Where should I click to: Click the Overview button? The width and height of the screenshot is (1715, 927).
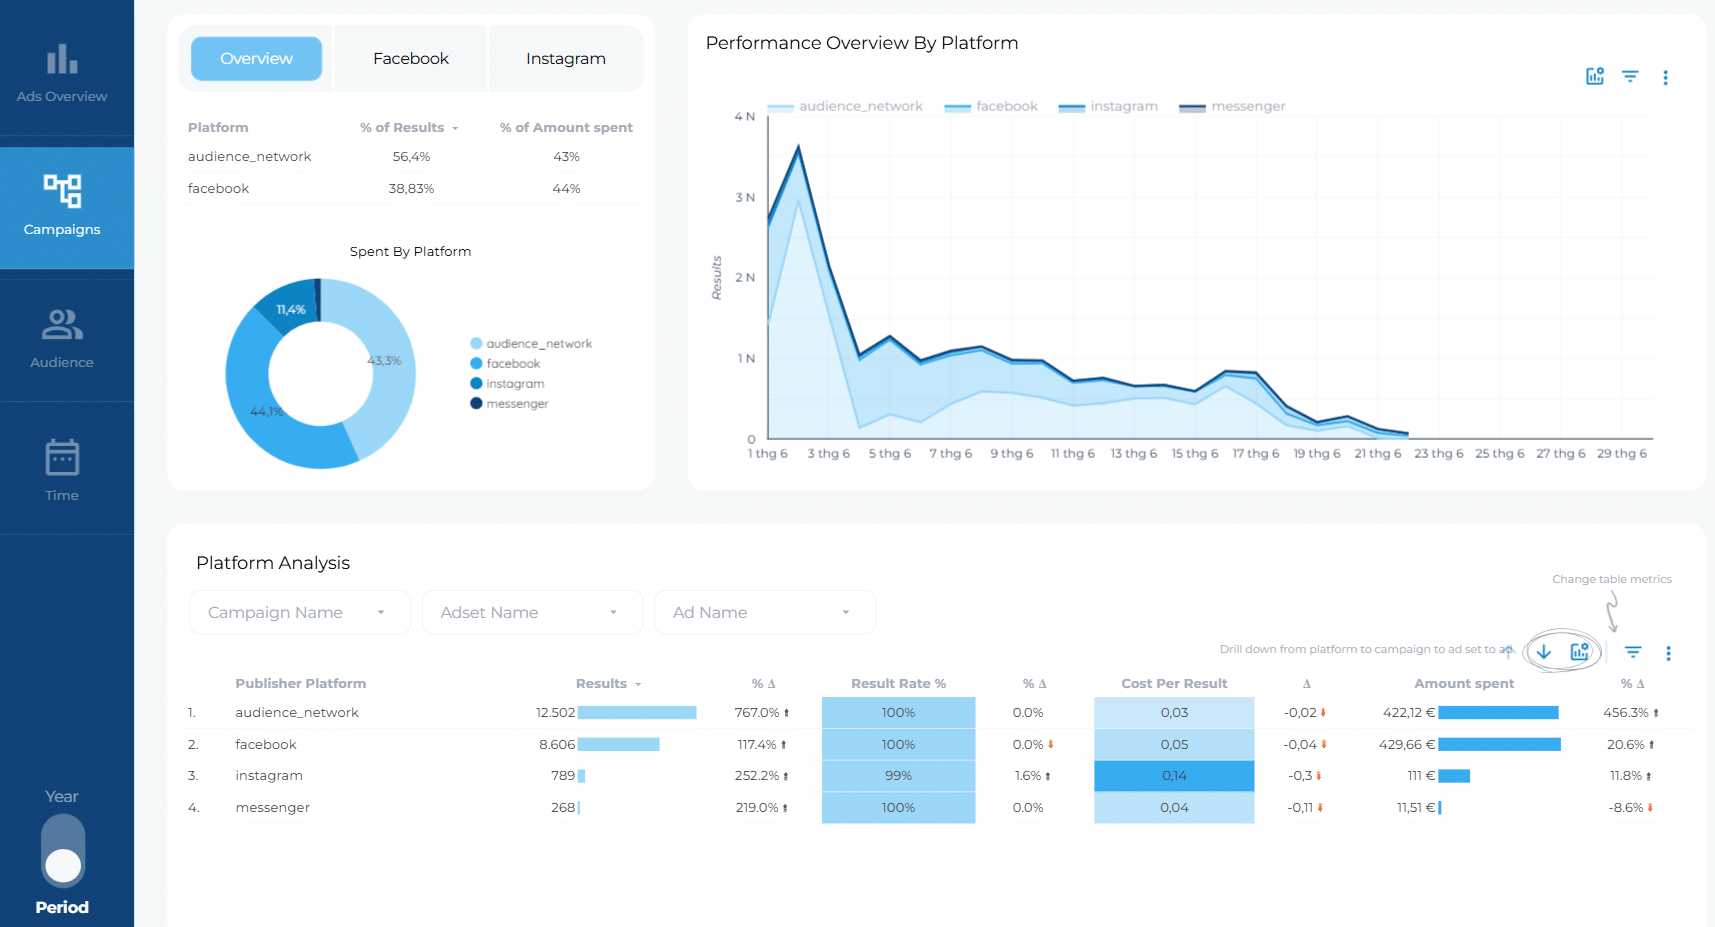click(x=257, y=59)
